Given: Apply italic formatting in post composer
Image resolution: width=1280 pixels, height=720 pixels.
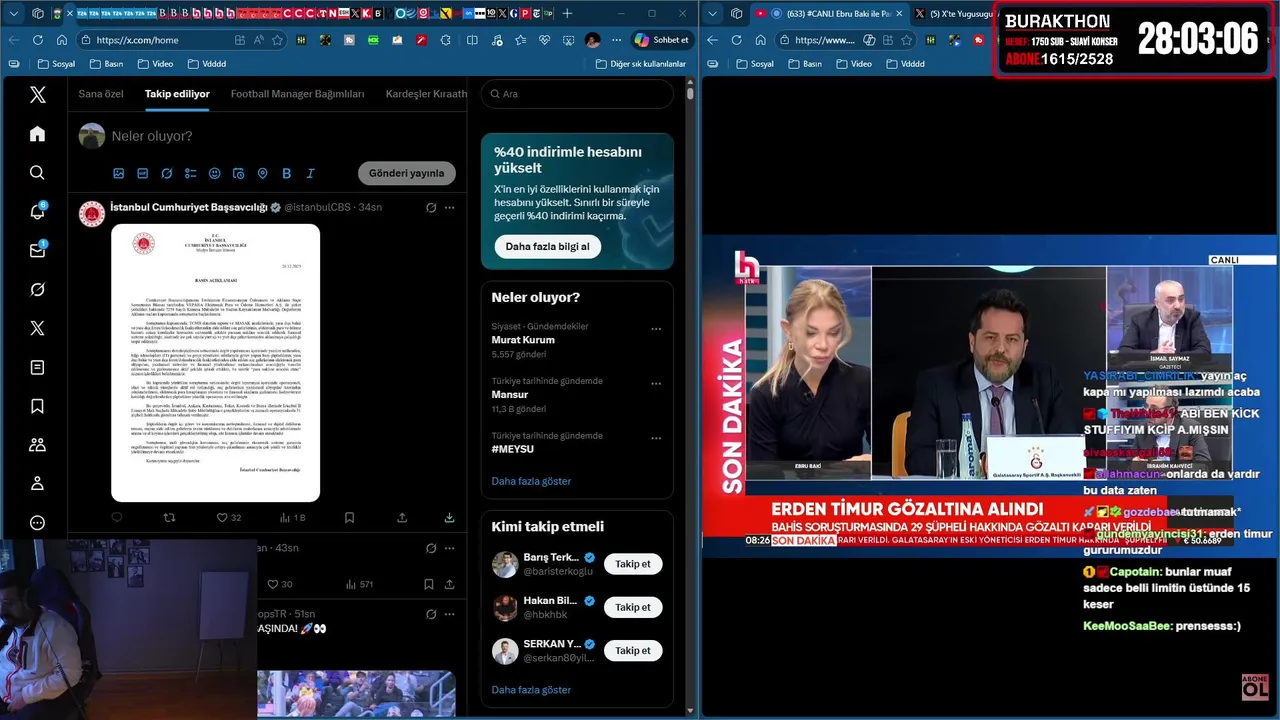Looking at the screenshot, I should (310, 173).
